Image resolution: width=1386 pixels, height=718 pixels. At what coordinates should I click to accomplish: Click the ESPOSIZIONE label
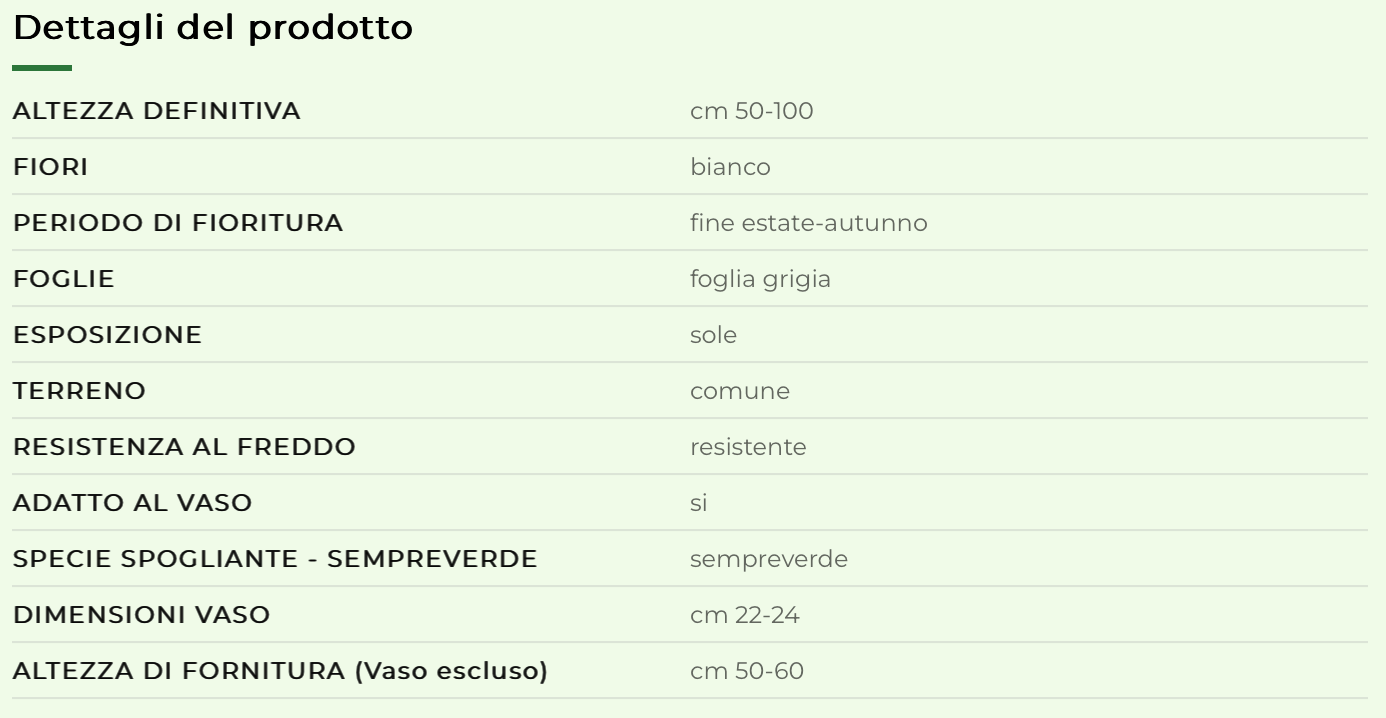click(x=107, y=335)
